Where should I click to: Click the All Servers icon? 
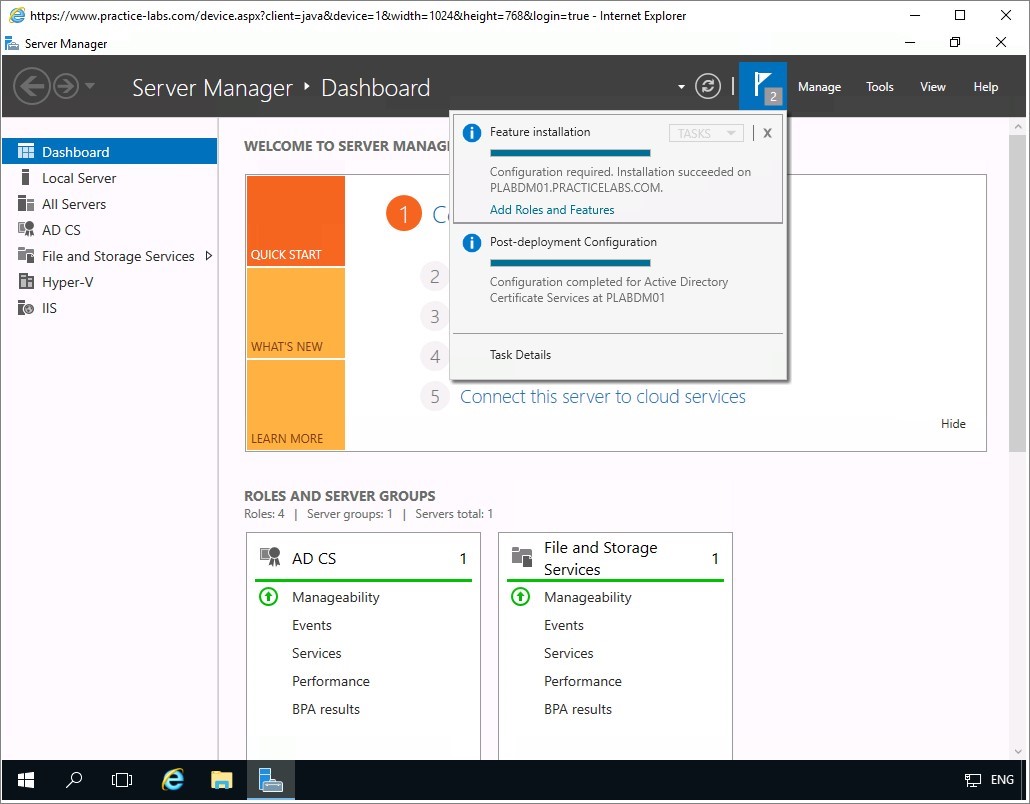coord(26,204)
